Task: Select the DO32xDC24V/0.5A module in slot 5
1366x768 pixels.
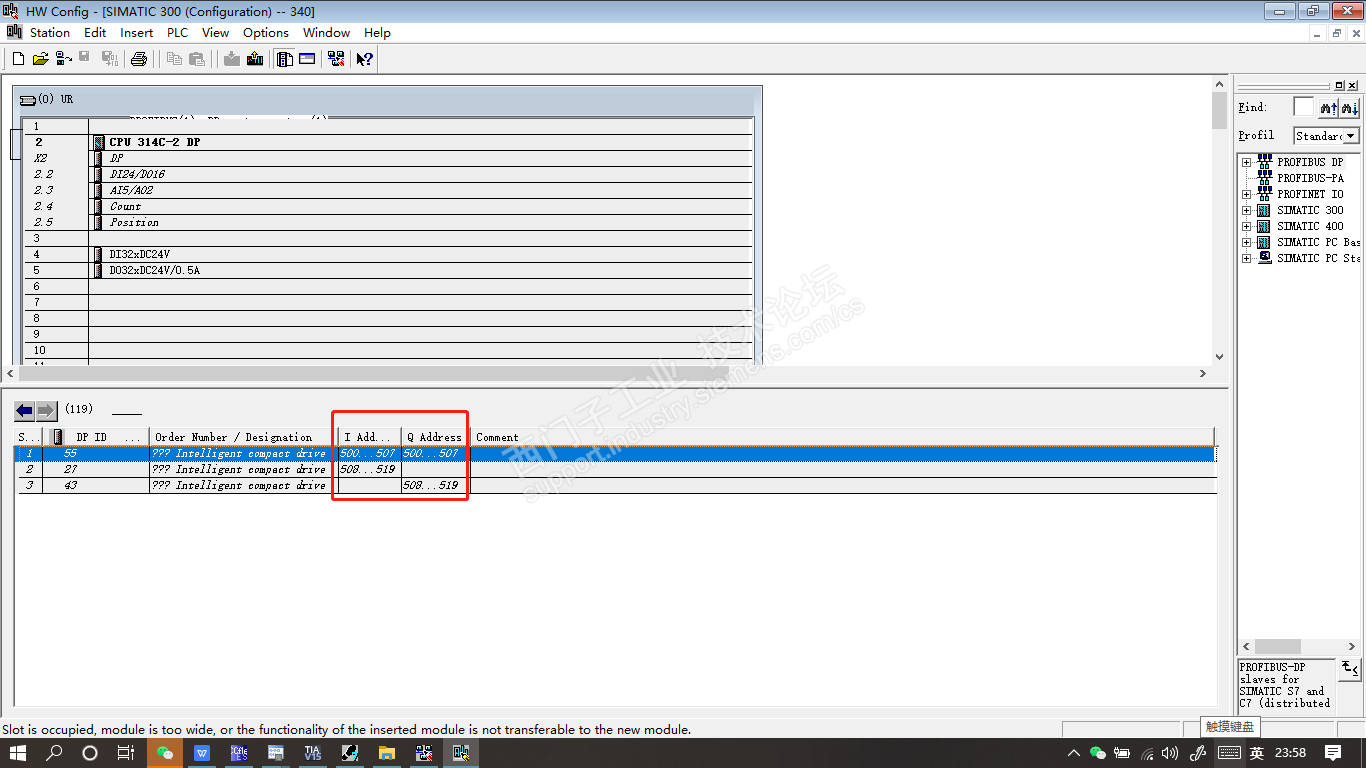Action: pos(388,270)
